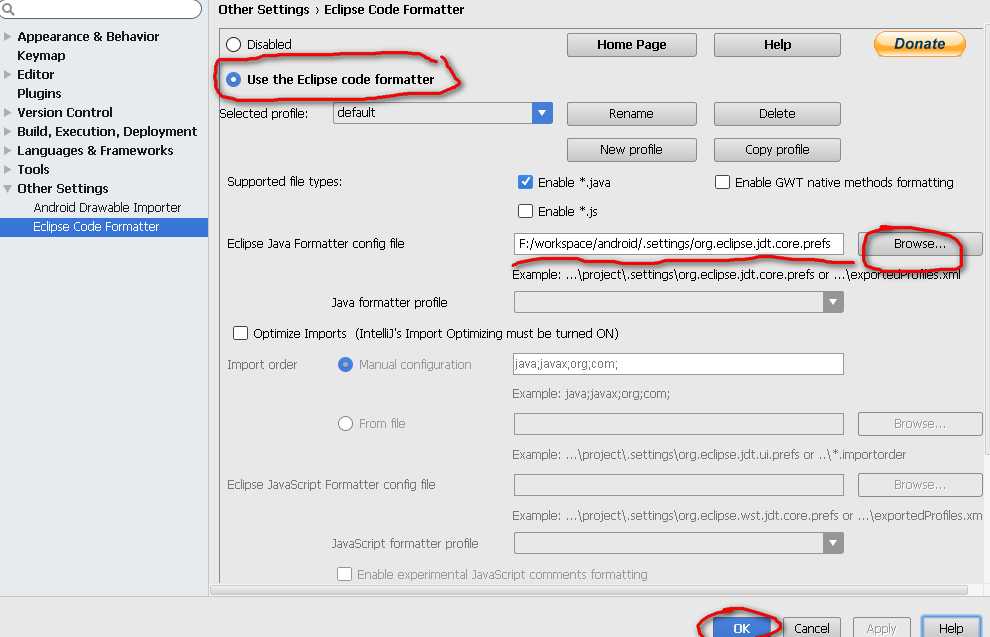
Task: Browse for Eclipse JavaScript Formatter config file
Action: click(x=920, y=485)
